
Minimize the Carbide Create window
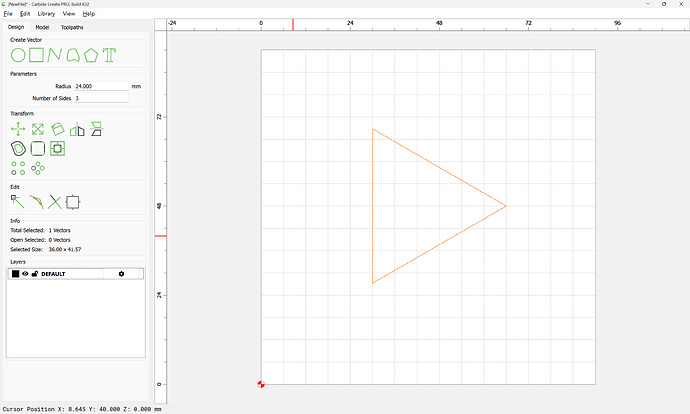648,4
